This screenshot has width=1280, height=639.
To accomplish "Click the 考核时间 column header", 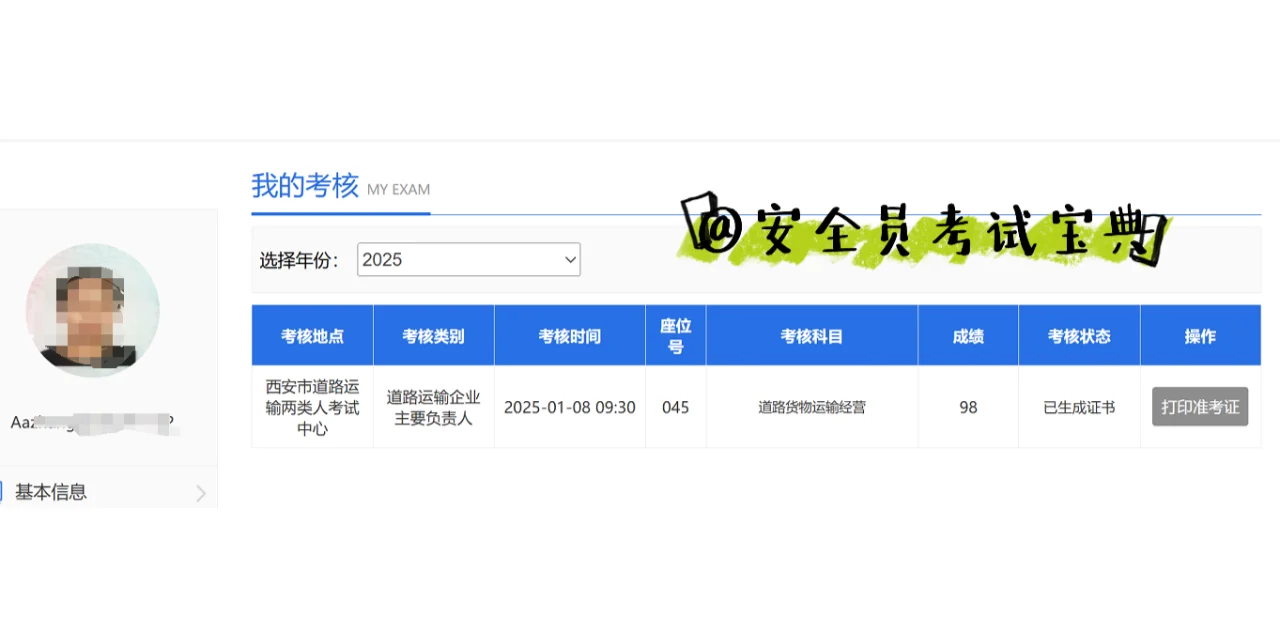I will [569, 335].
